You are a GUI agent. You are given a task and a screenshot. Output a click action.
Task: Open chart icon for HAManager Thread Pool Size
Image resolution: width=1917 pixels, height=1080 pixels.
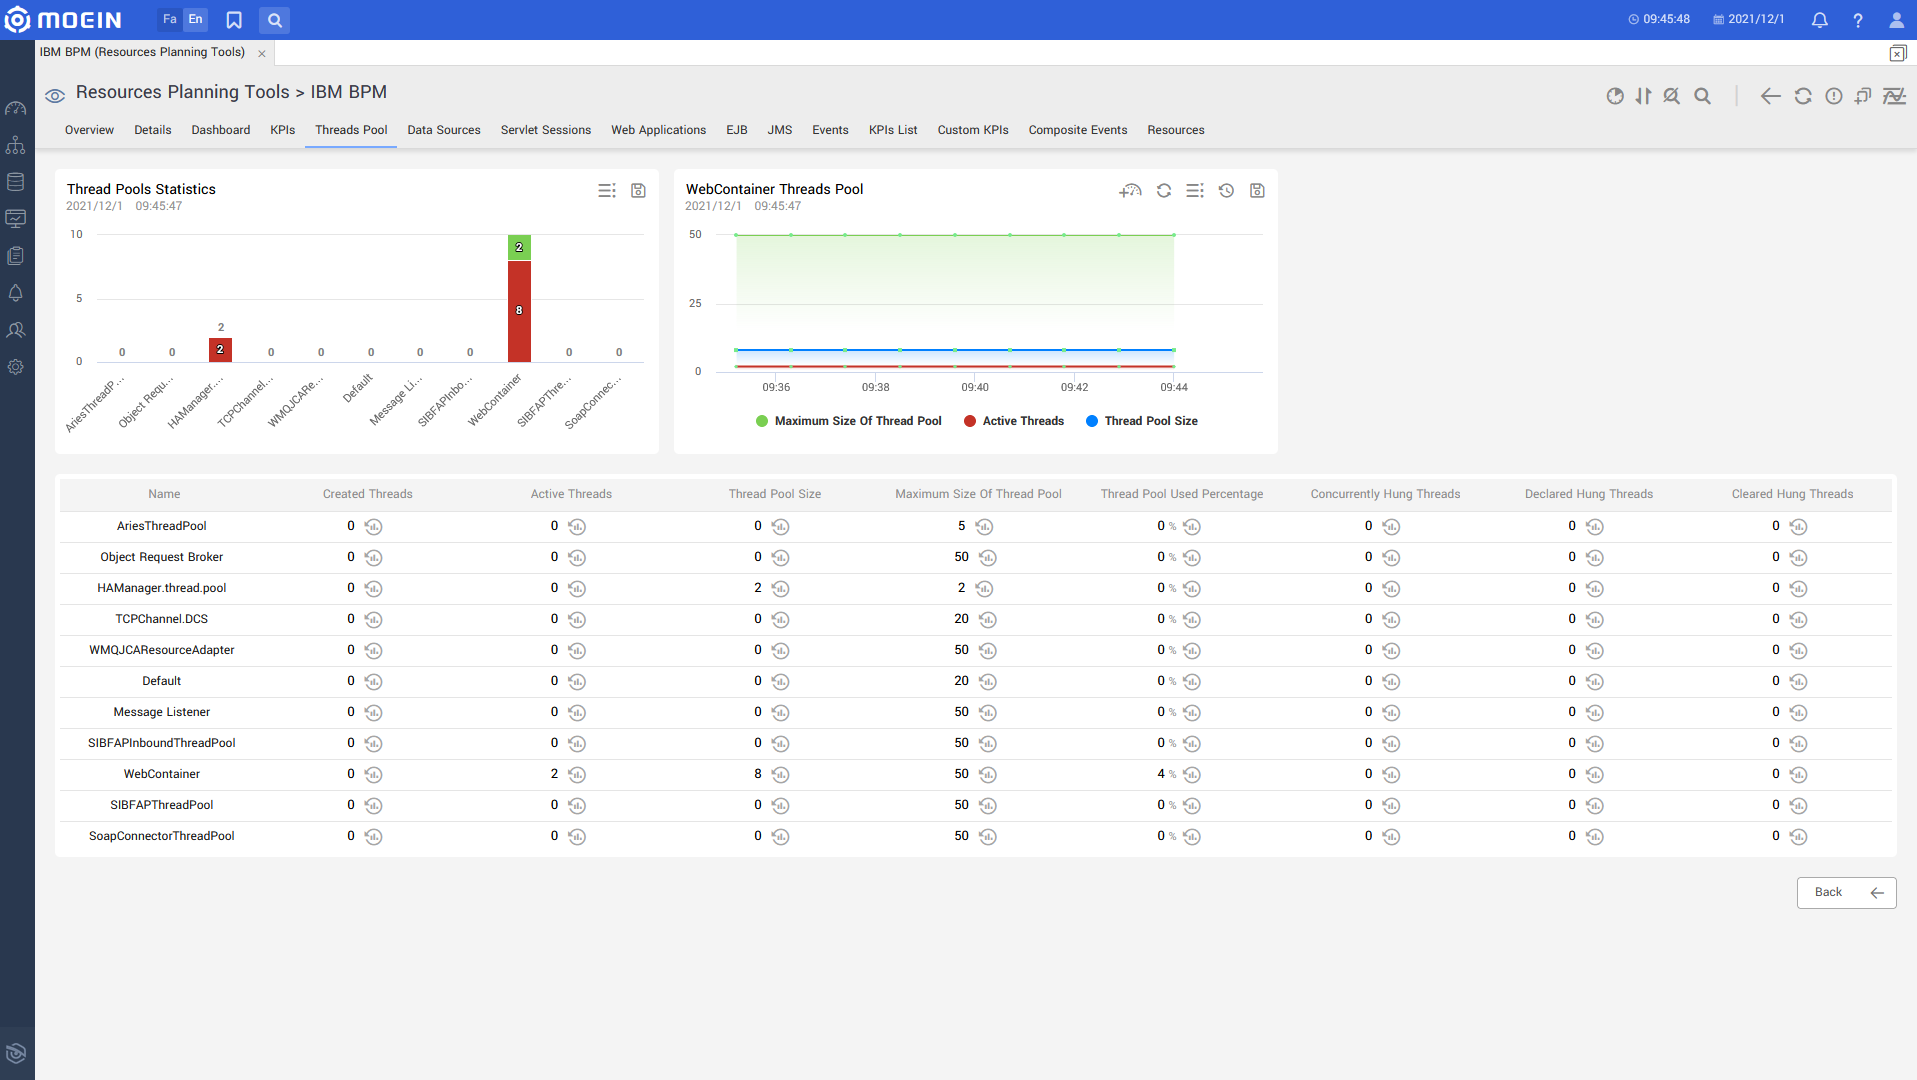point(781,589)
